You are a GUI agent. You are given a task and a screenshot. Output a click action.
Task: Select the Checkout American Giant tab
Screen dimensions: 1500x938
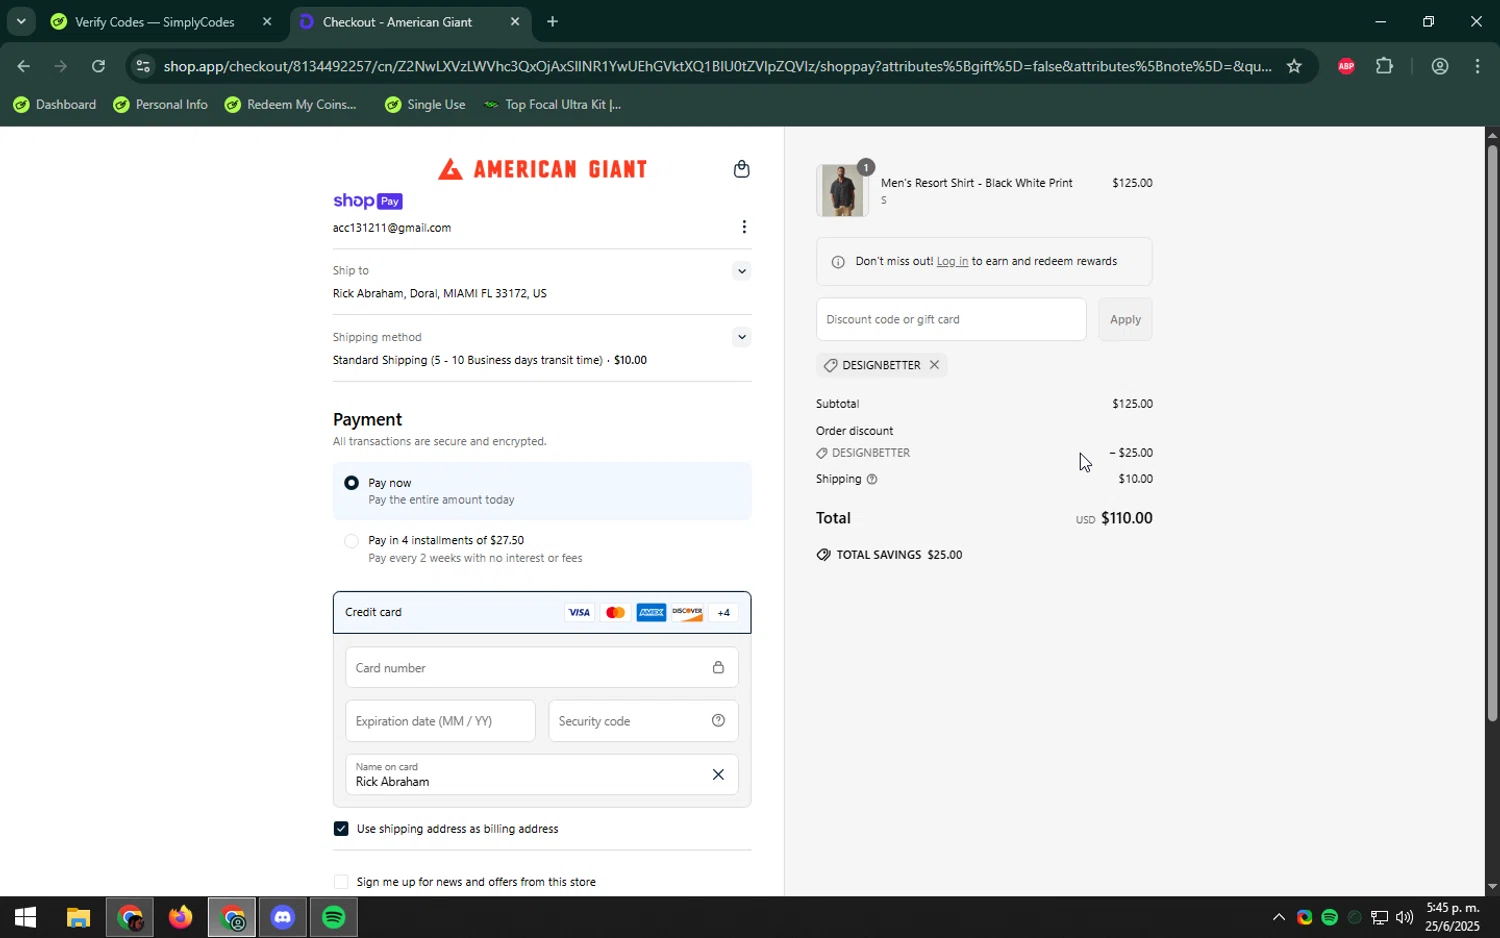pyautogui.click(x=410, y=21)
